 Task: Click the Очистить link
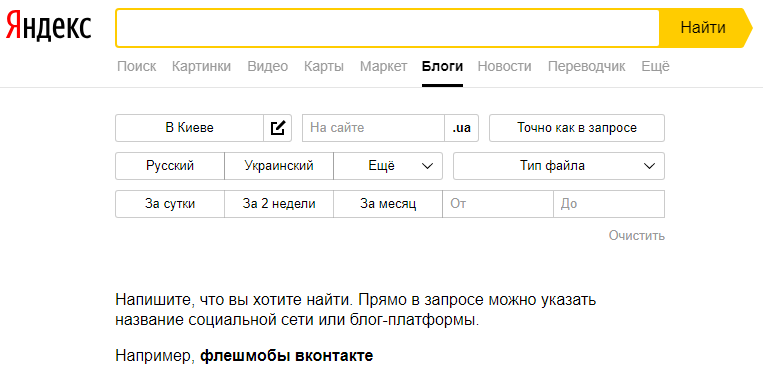[636, 236]
